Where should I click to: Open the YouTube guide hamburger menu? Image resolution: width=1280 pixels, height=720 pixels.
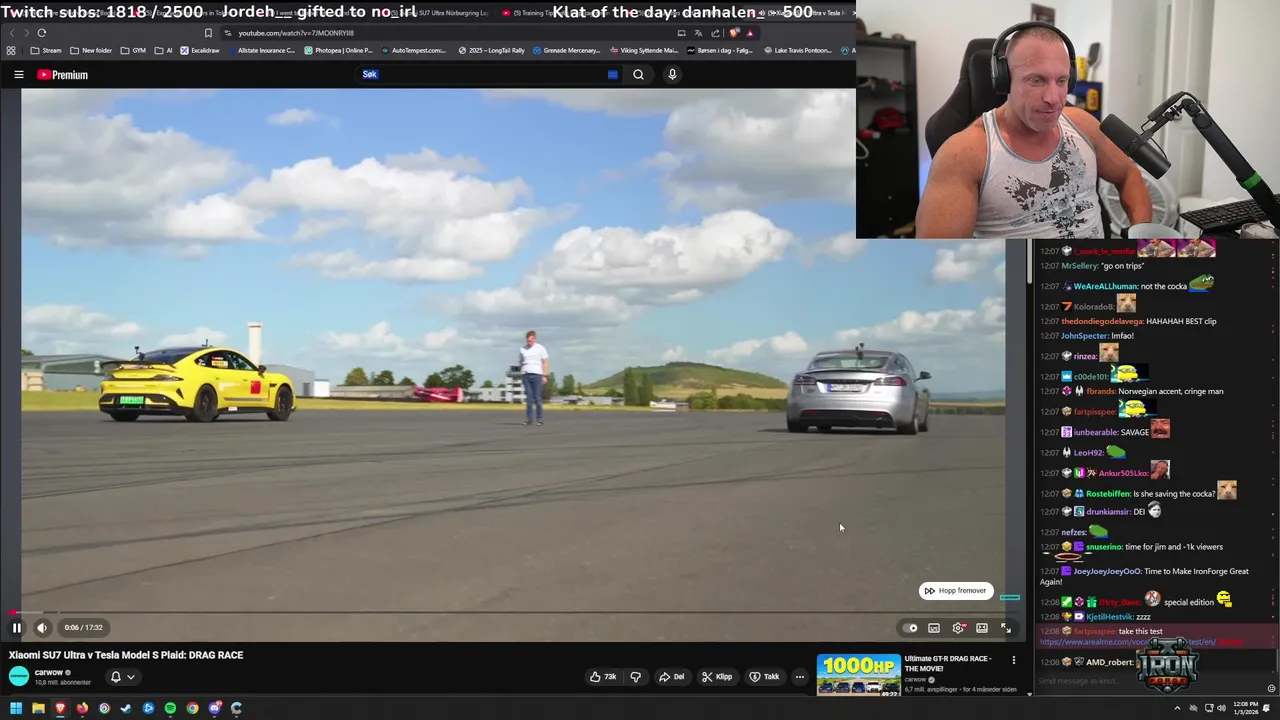click(x=18, y=74)
